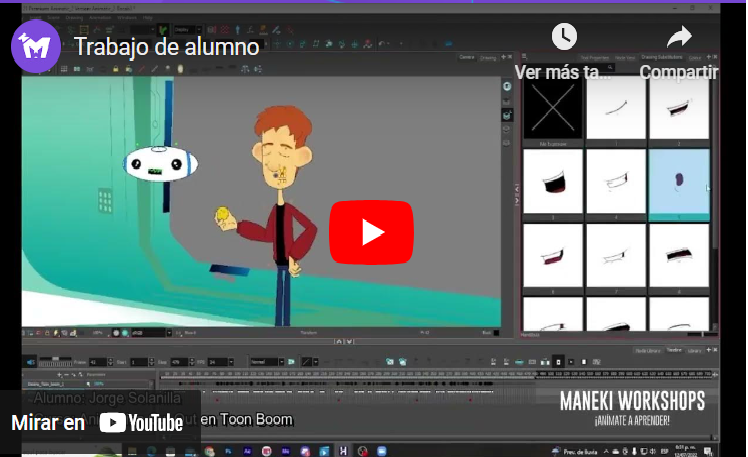
Task: Click the red diagonal line tool icon
Action: pyautogui.click(x=142, y=69)
